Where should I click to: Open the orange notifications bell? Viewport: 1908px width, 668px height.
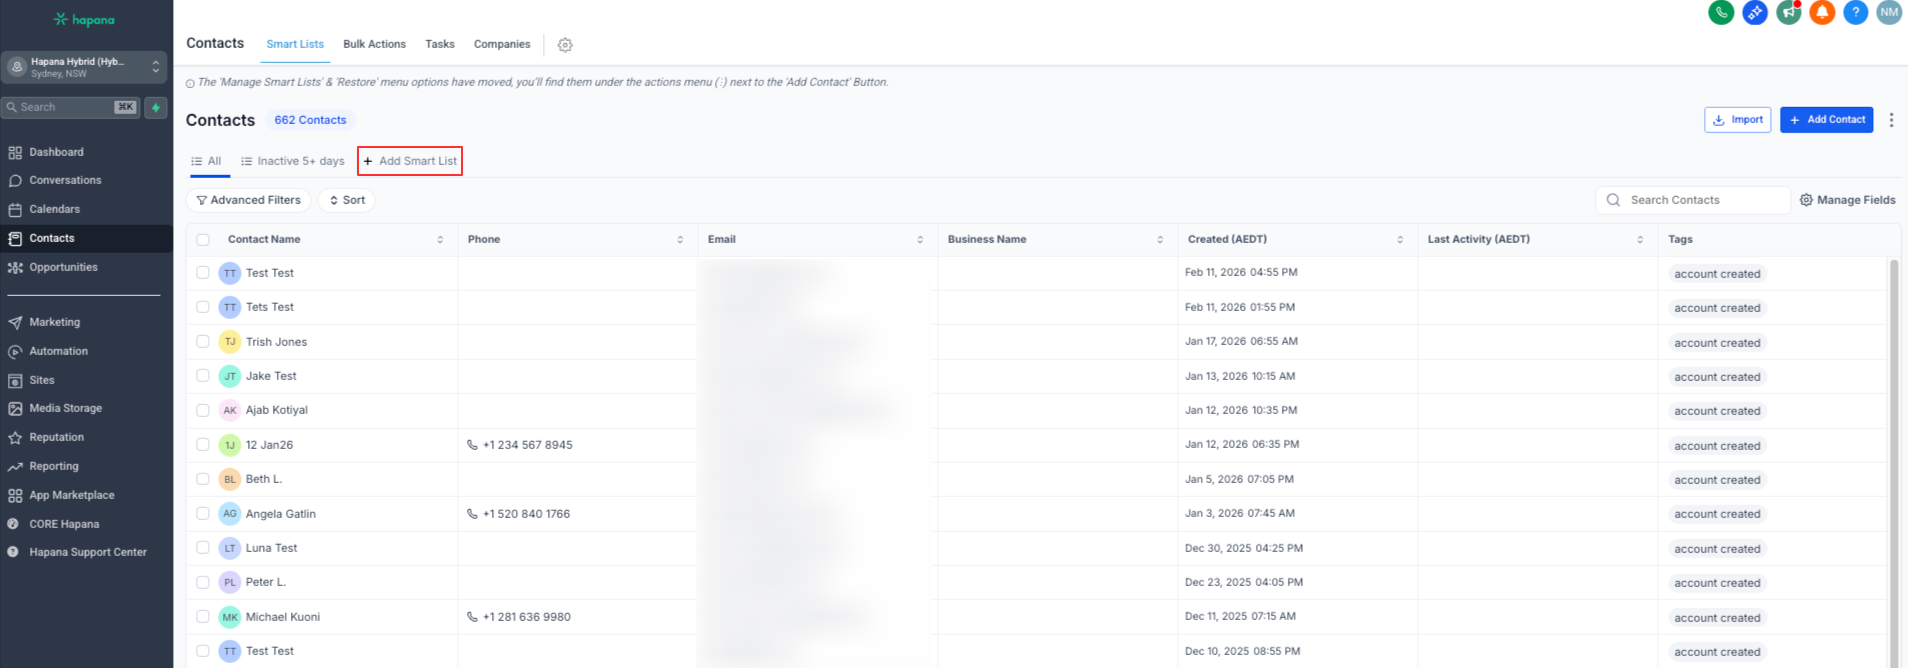point(1822,12)
